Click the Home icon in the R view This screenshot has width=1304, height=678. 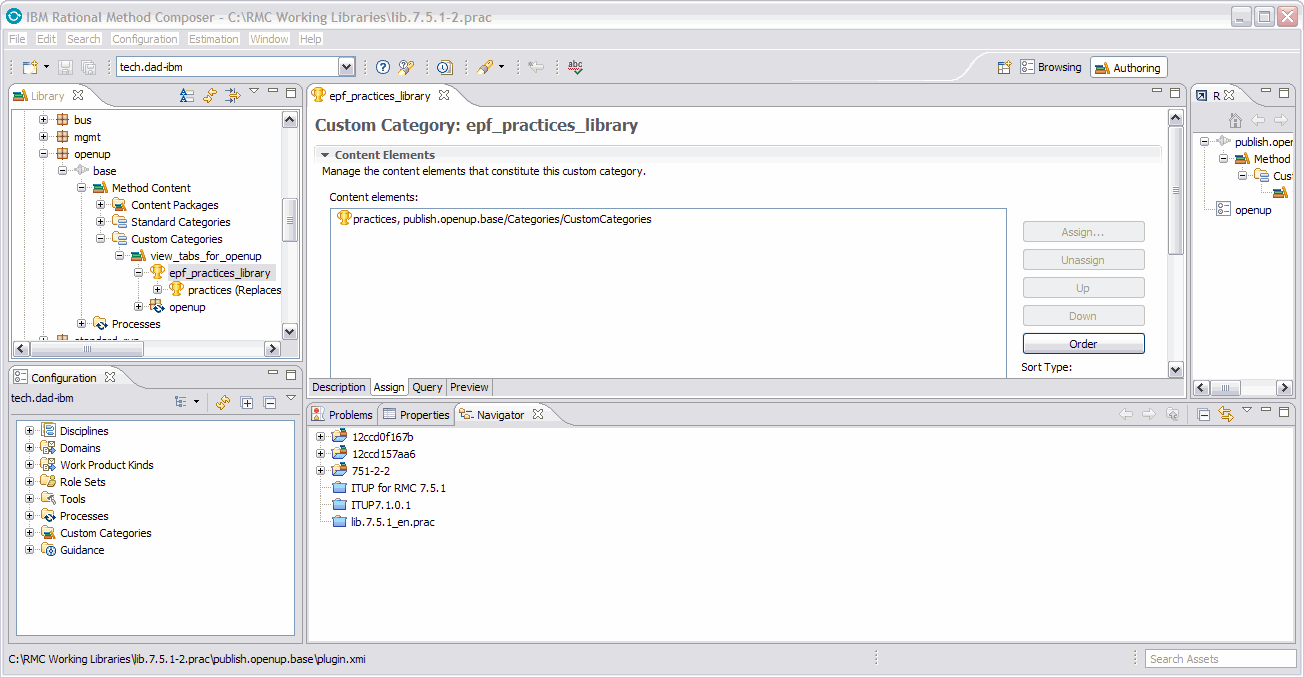pos(1236,120)
